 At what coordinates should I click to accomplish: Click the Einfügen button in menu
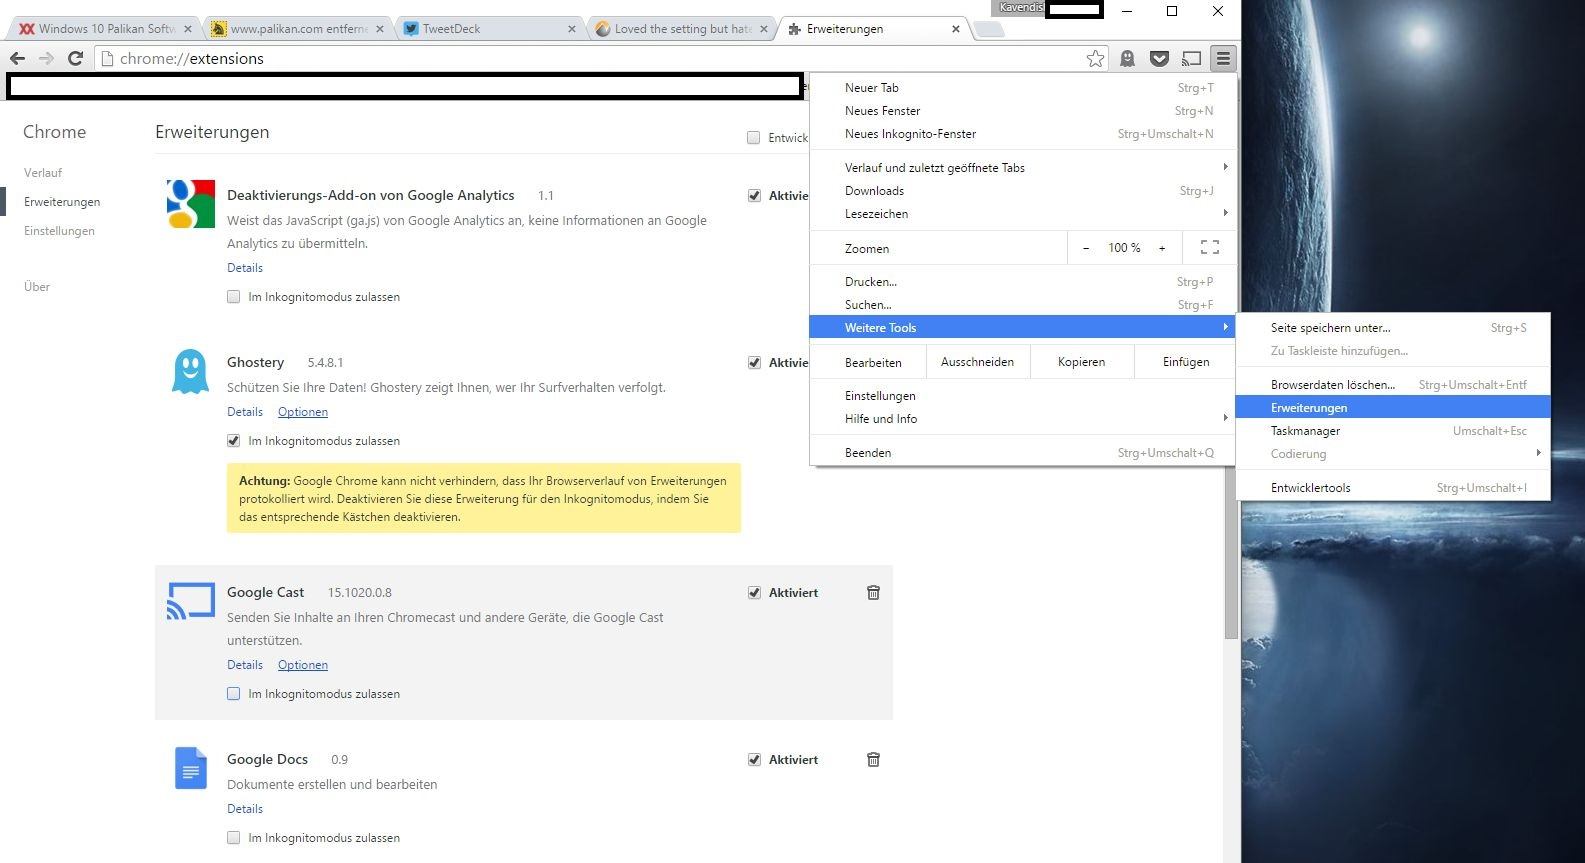(1186, 362)
